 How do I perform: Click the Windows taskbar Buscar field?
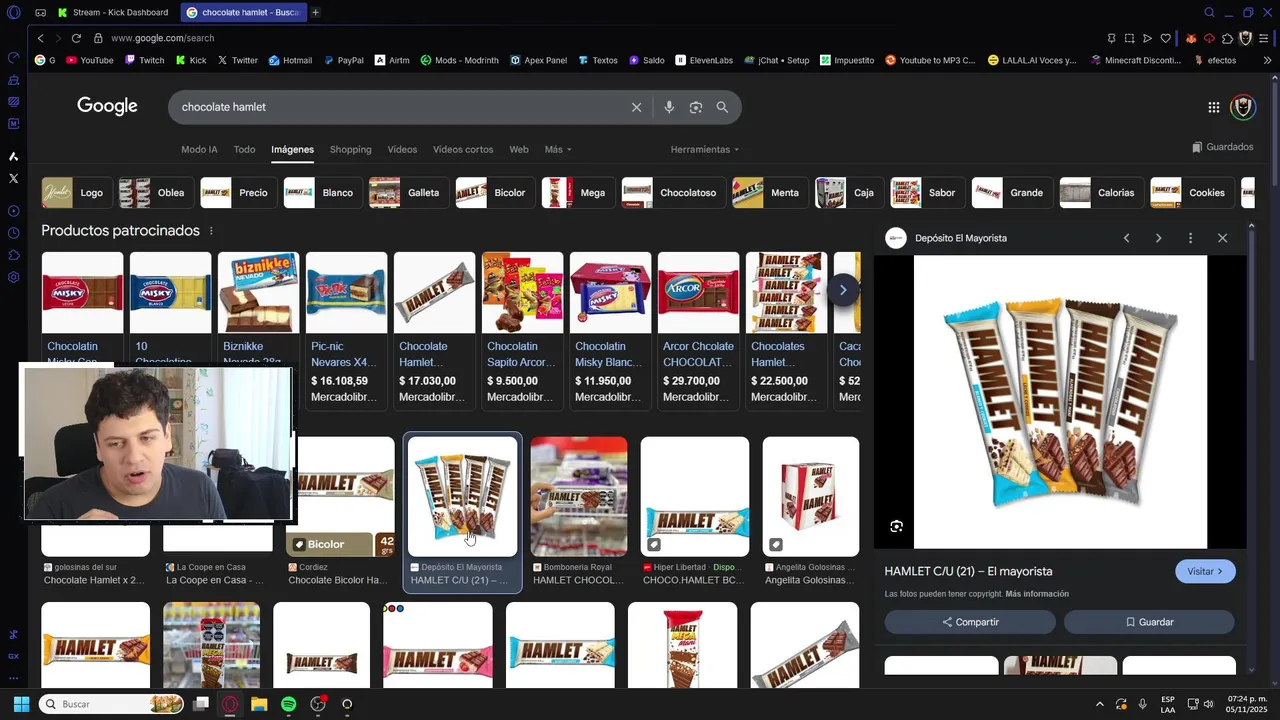tap(111, 704)
